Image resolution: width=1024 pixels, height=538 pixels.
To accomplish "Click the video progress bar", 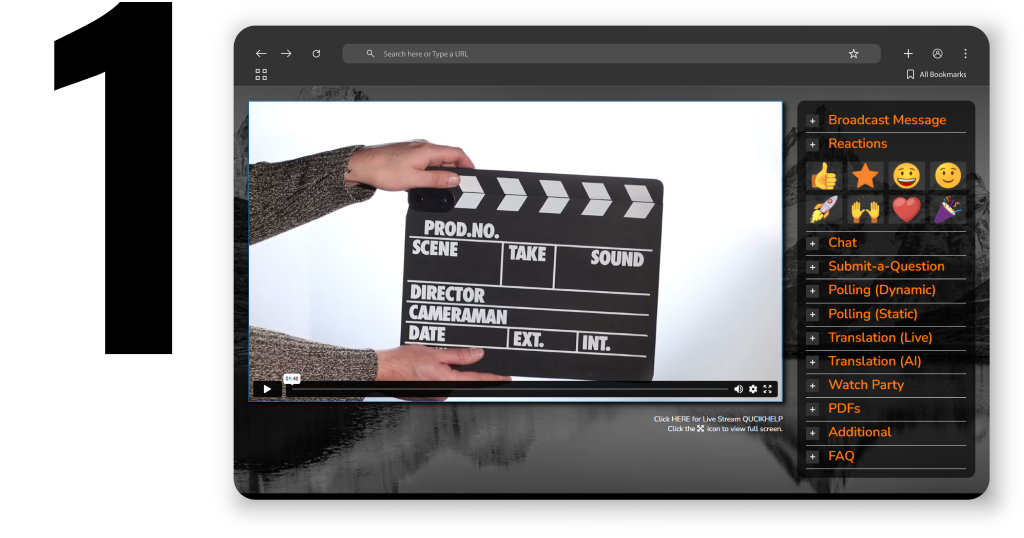I will [x=510, y=389].
